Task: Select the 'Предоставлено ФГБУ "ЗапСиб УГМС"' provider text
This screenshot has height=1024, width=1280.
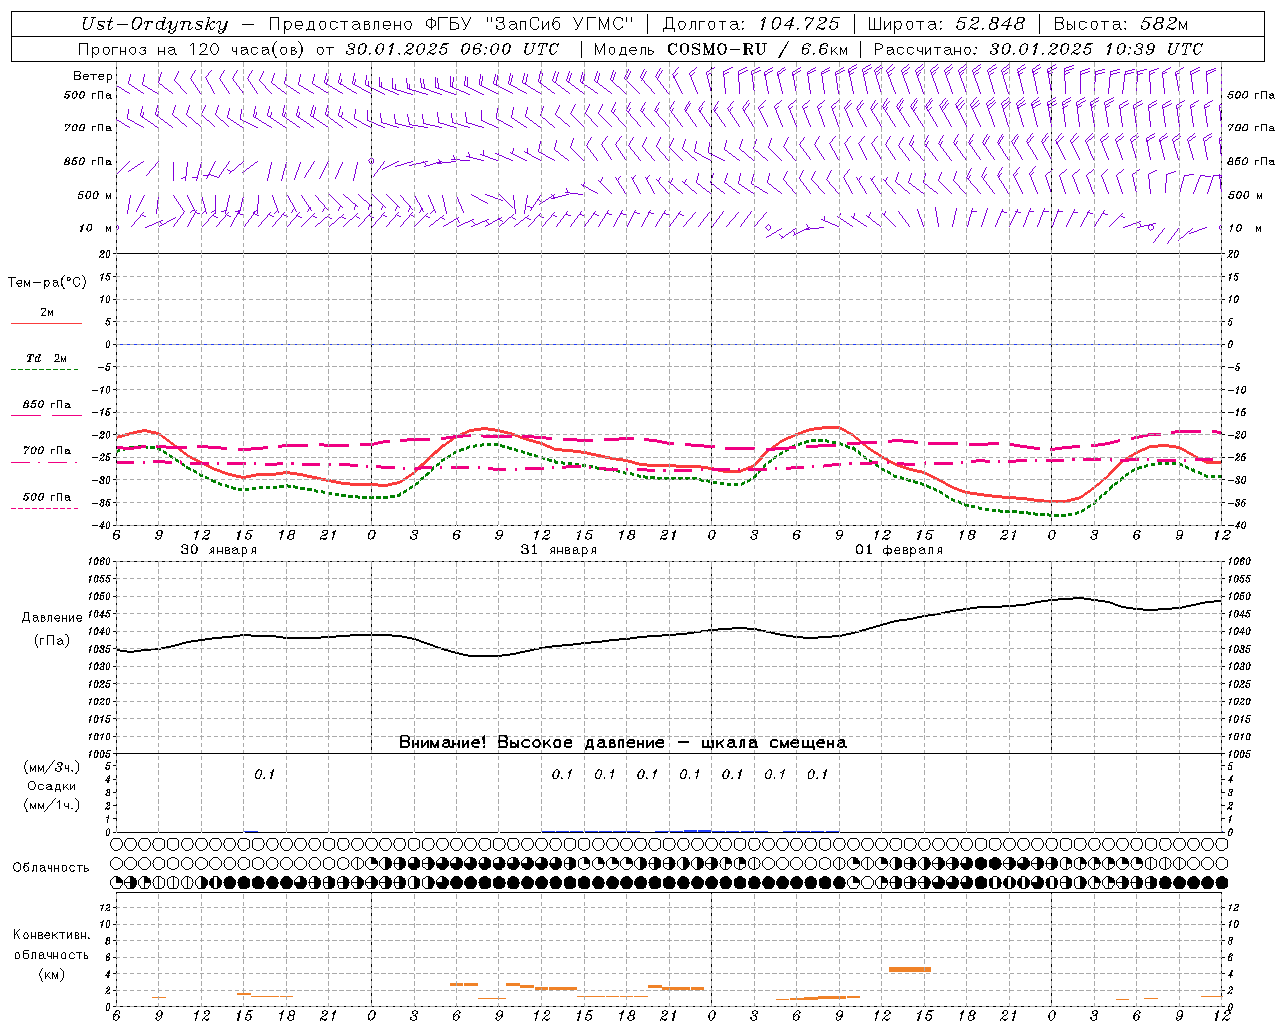Action: pyautogui.click(x=451, y=25)
